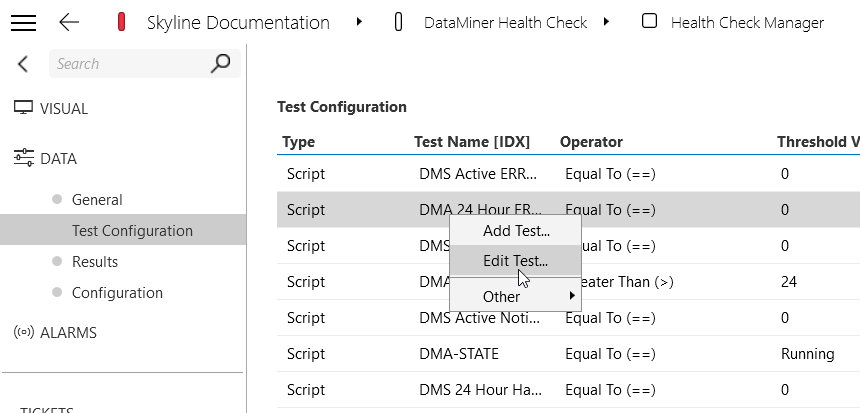The image size is (860, 413).
Task: Open the Skyline Documentation breadcrumb
Action: [239, 22]
